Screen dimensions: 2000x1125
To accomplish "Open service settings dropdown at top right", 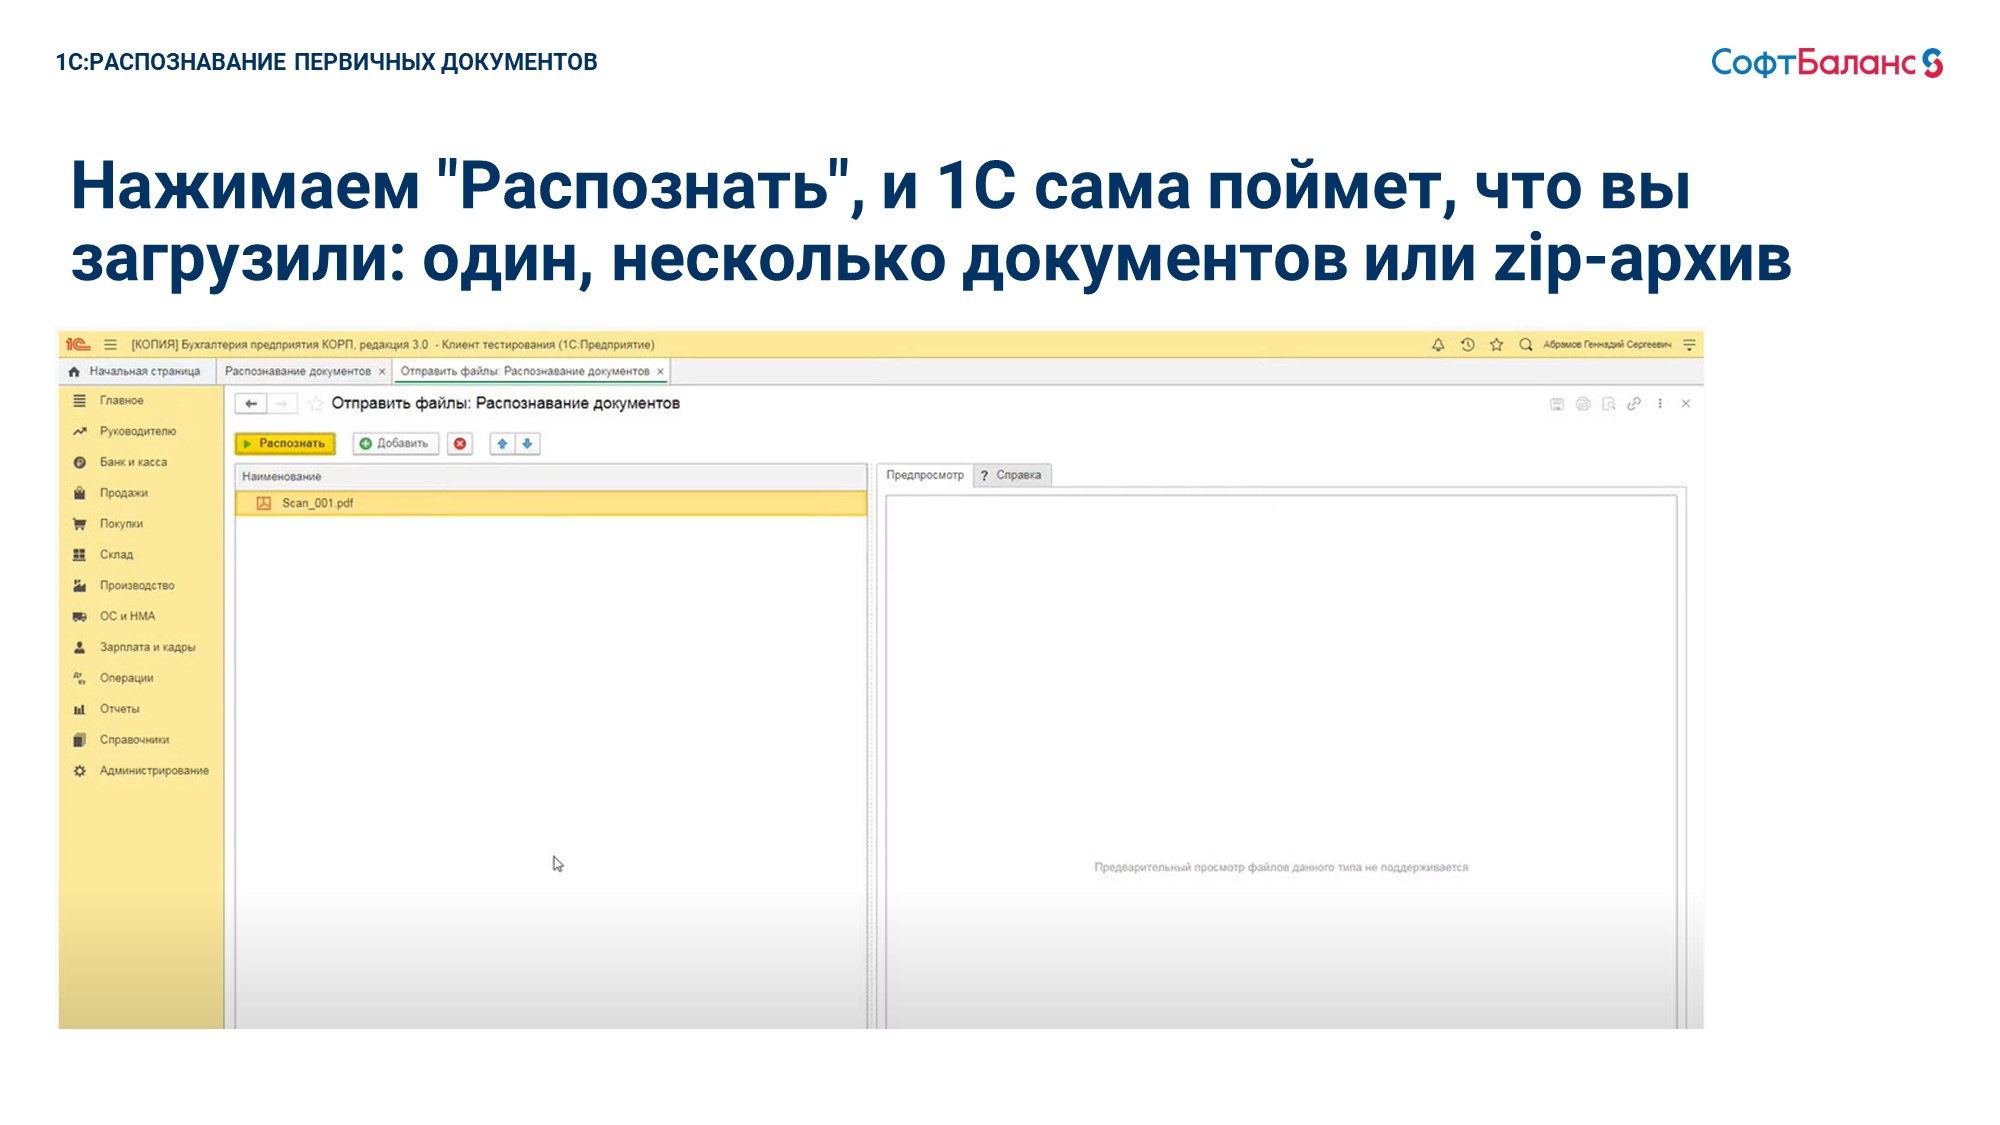I will 1689,344.
